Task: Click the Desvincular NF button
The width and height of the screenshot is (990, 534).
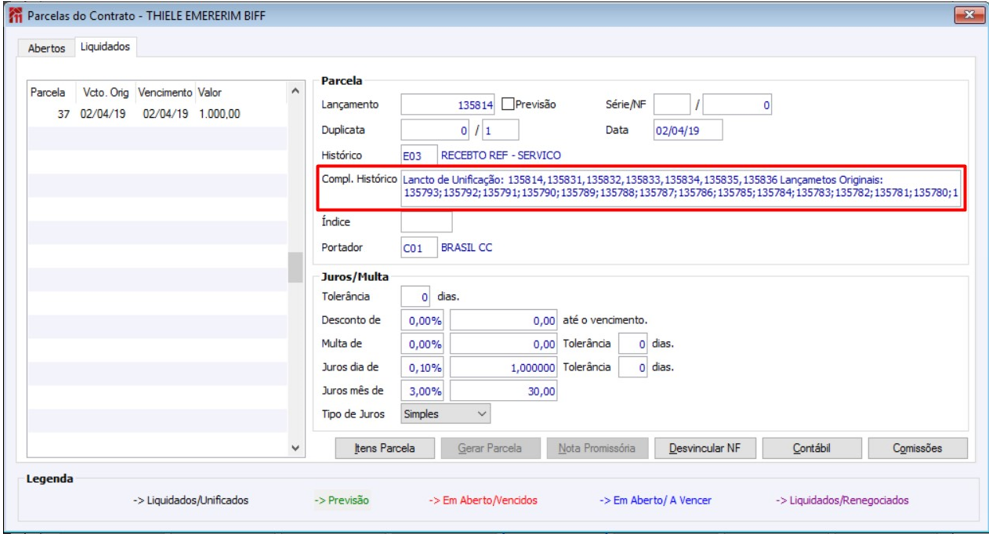Action: [705, 448]
